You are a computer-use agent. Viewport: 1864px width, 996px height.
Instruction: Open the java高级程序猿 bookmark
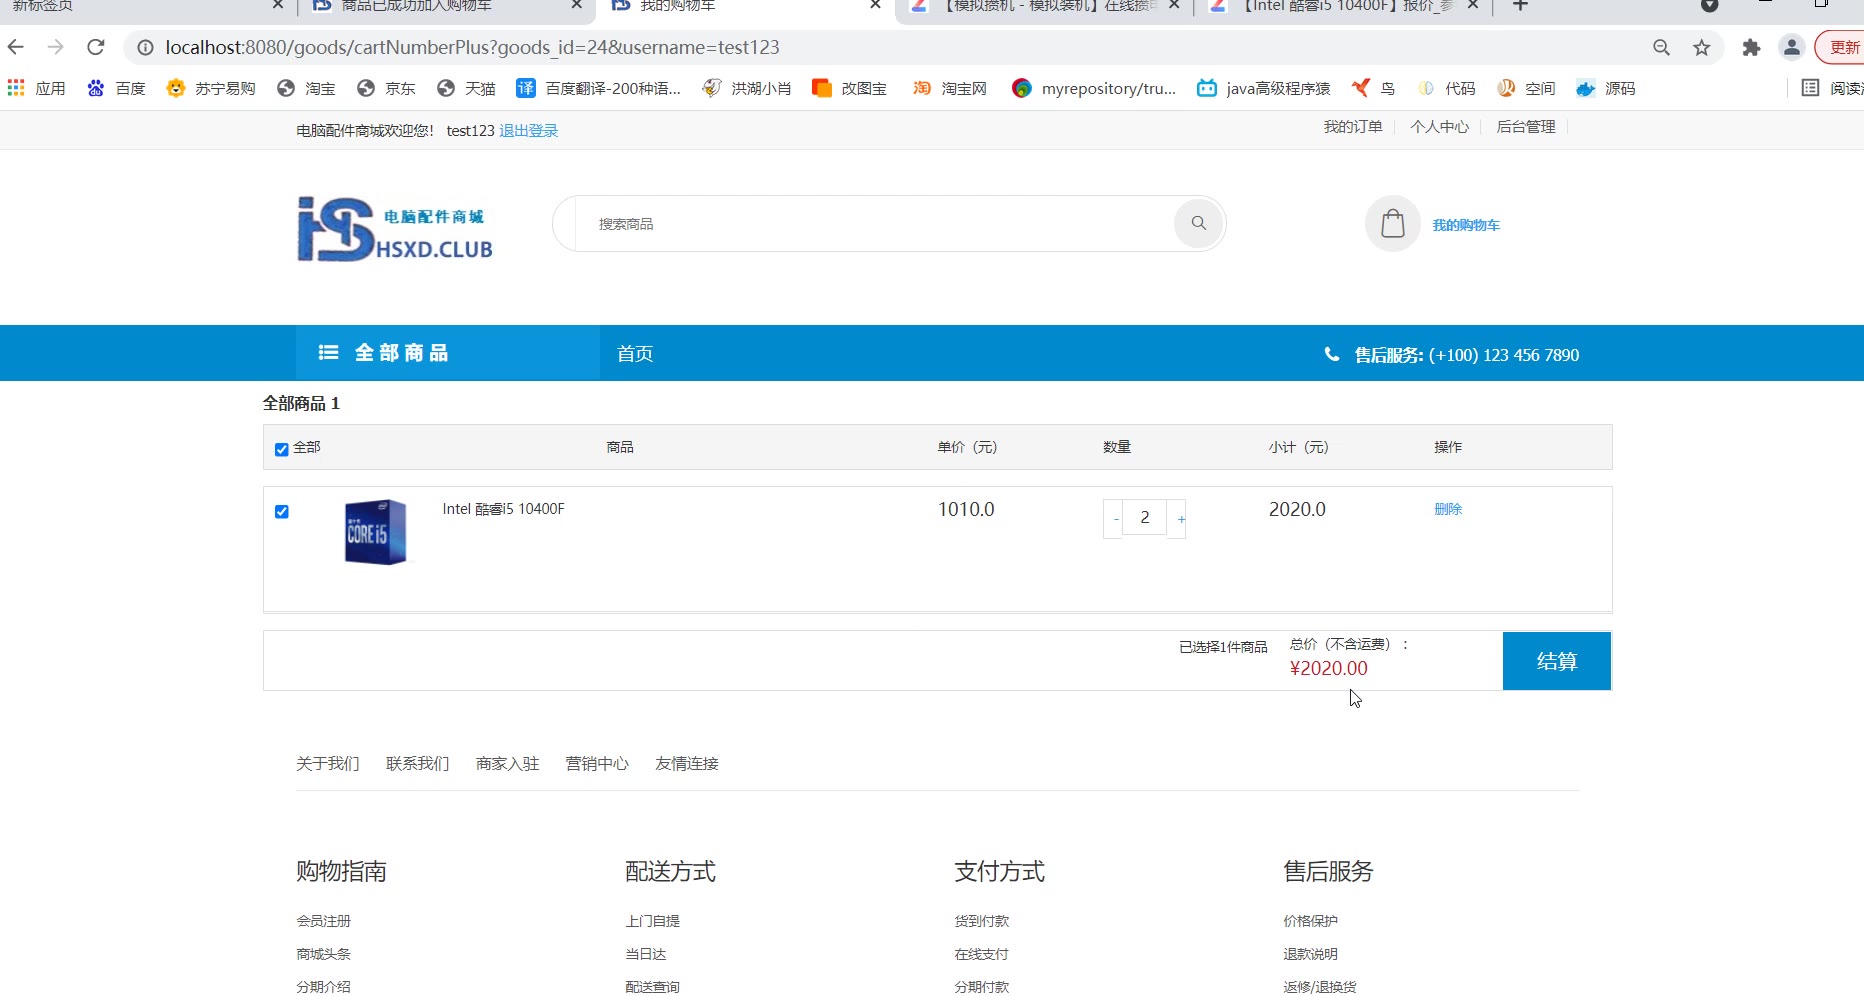tap(1264, 88)
